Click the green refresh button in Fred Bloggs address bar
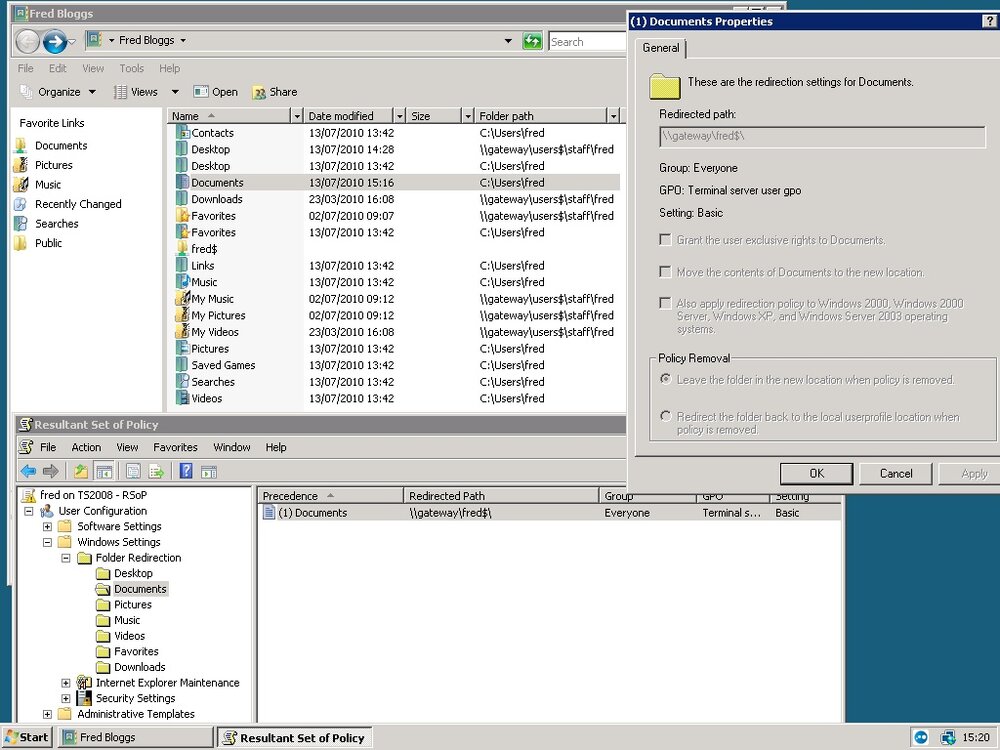The width and height of the screenshot is (1000, 750). coord(532,41)
